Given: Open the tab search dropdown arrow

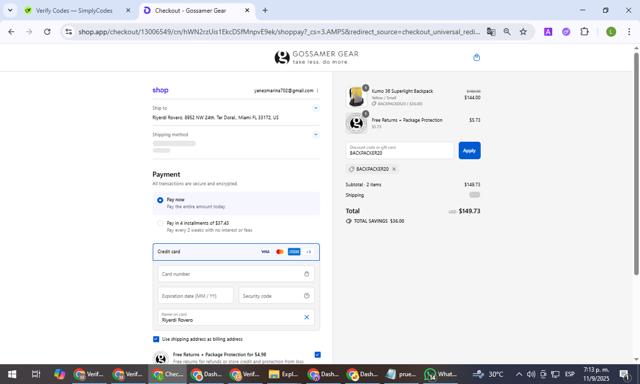Looking at the screenshot, I should click(10, 11).
